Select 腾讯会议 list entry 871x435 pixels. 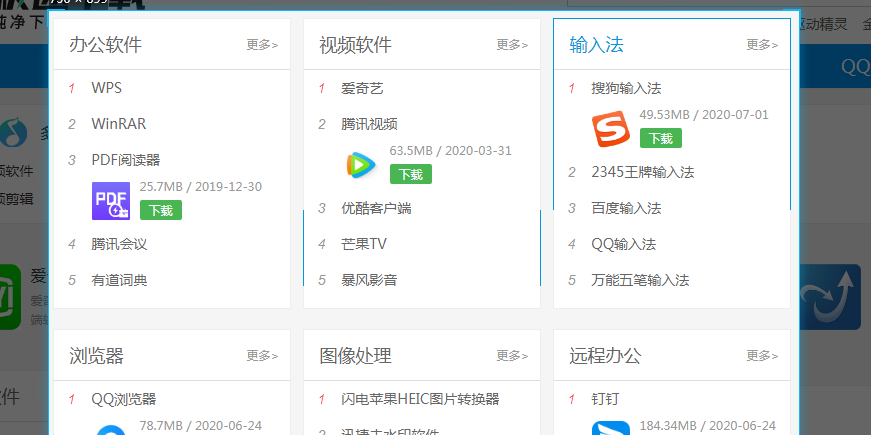click(119, 244)
